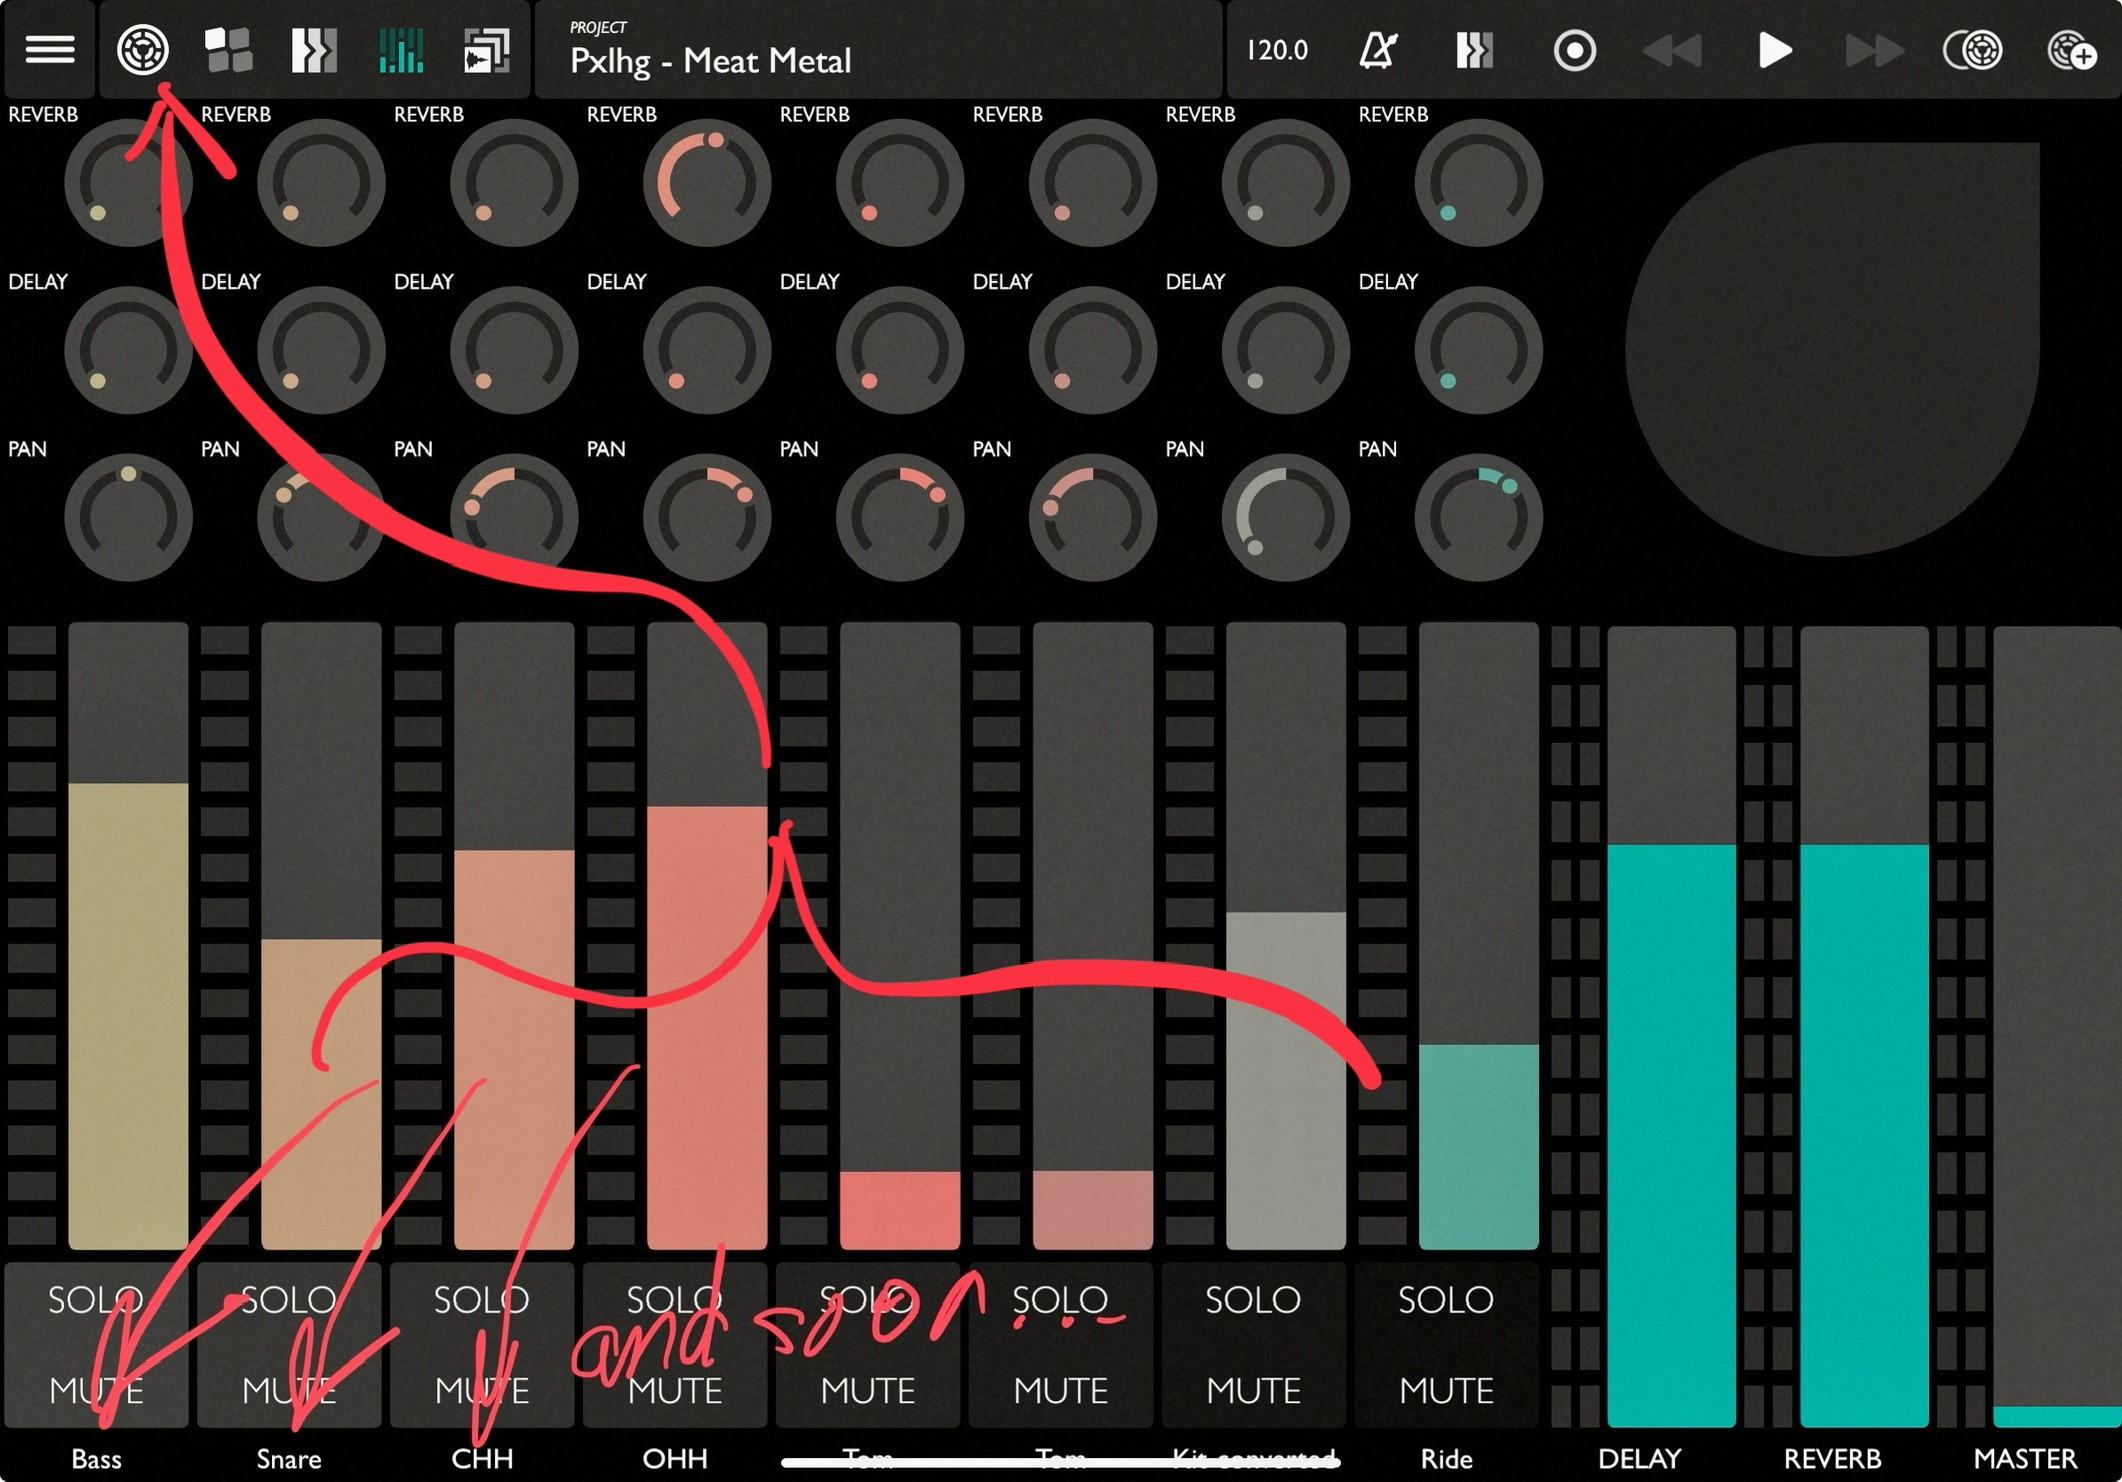Mute the Kit converted channel
Image resolution: width=2122 pixels, height=1482 pixels.
(x=1252, y=1389)
